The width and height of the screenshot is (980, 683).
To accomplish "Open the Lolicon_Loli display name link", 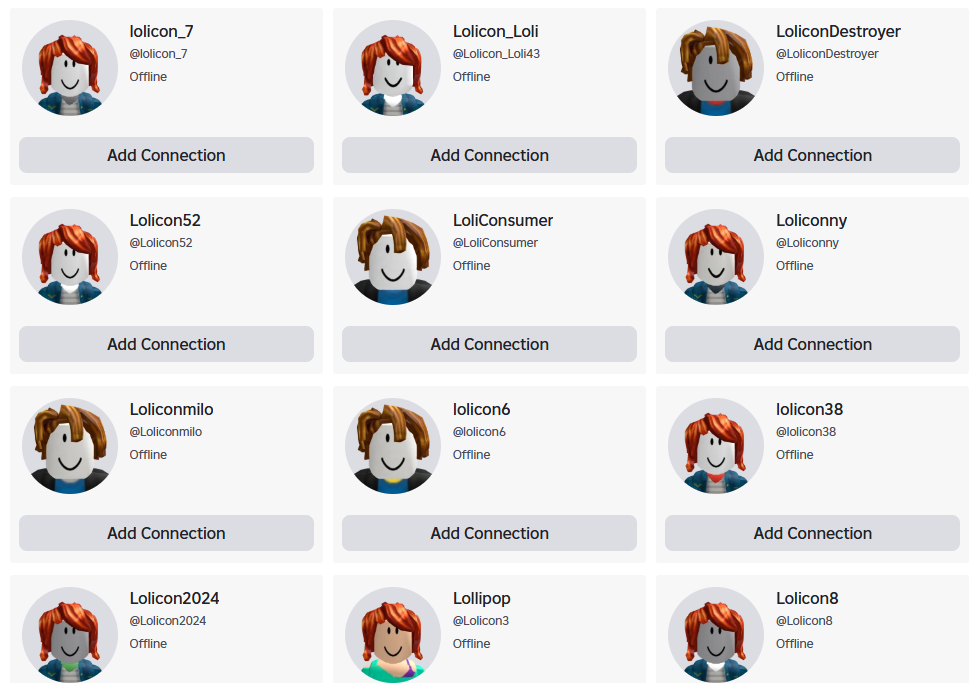I will click(496, 31).
